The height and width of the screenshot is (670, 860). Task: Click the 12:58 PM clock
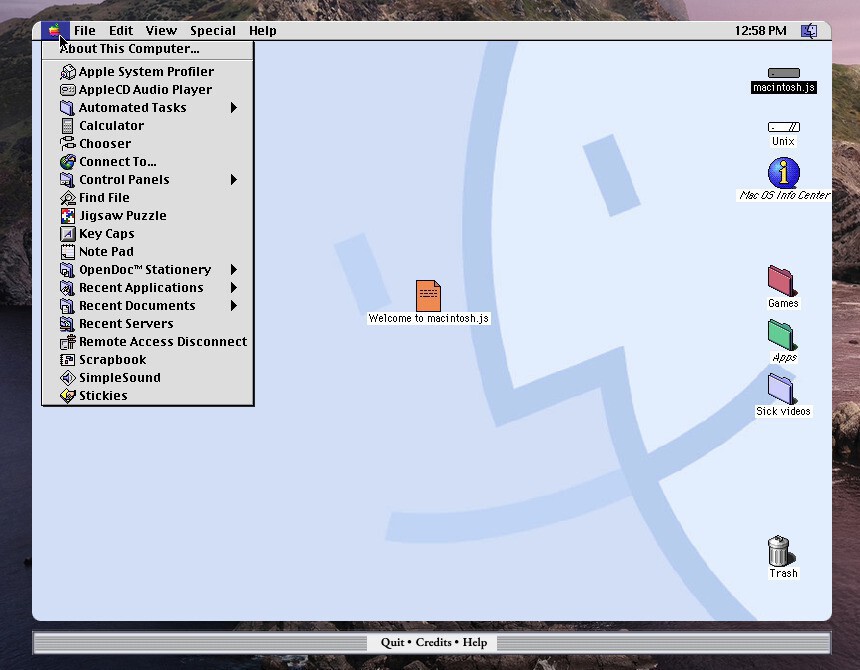760,31
